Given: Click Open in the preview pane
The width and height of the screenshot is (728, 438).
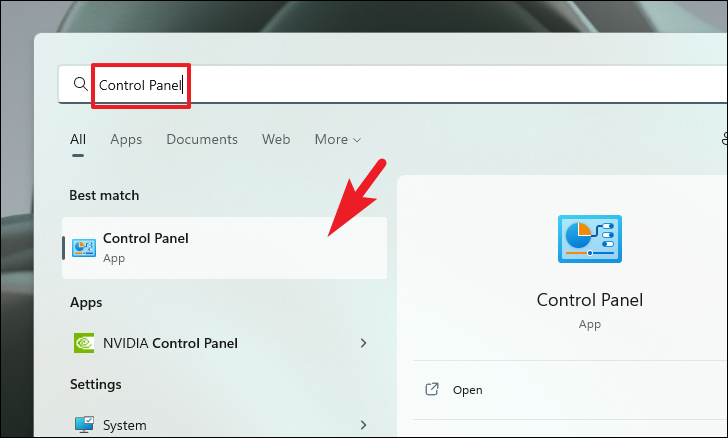Looking at the screenshot, I should pyautogui.click(x=468, y=390).
